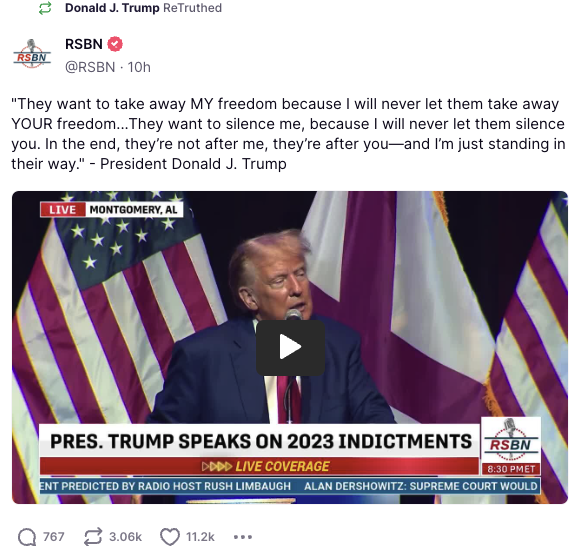Open the three-dot more options menu

click(x=243, y=537)
